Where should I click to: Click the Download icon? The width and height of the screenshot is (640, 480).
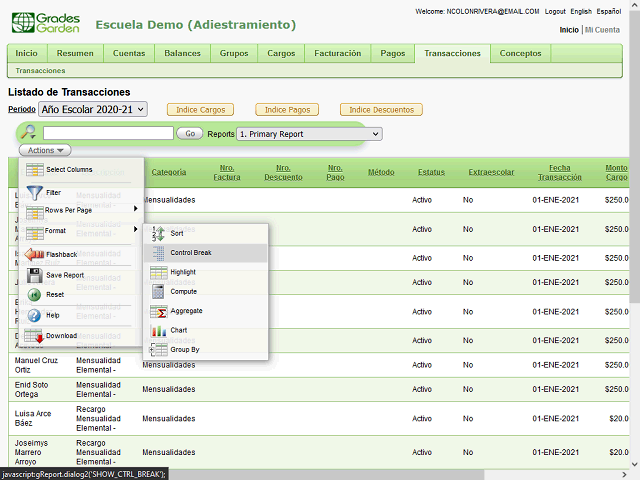click(x=34, y=336)
